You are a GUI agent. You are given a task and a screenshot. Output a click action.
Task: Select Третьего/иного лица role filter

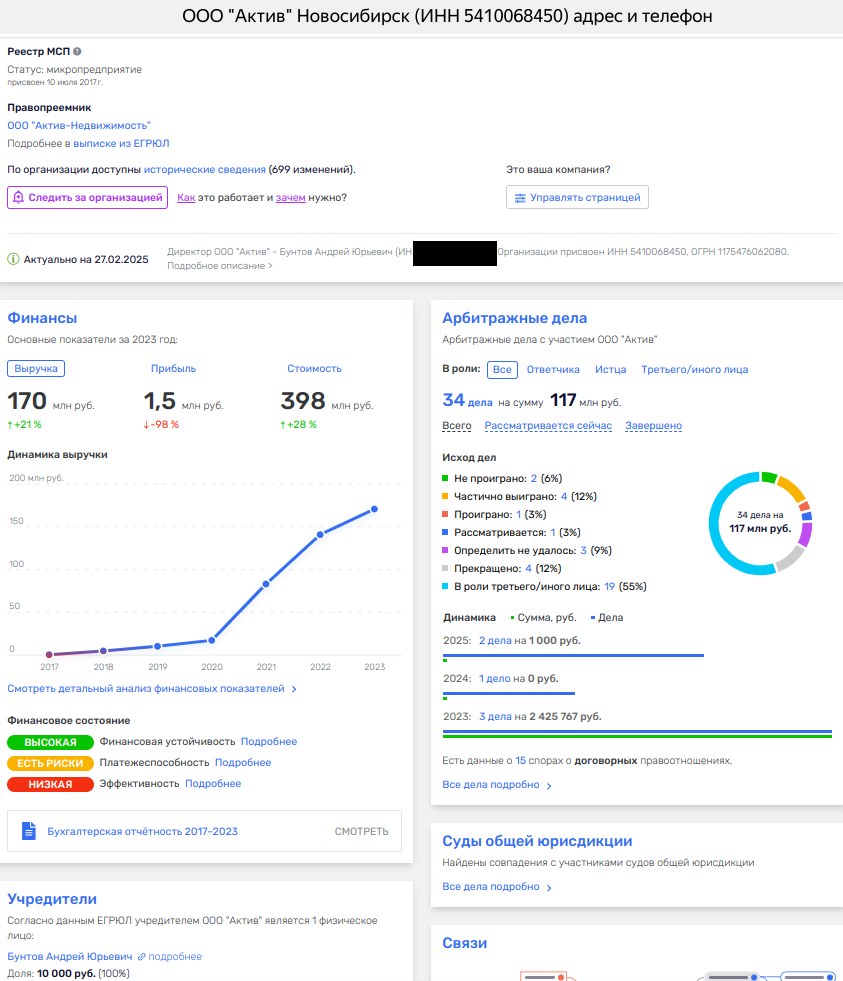(x=695, y=369)
